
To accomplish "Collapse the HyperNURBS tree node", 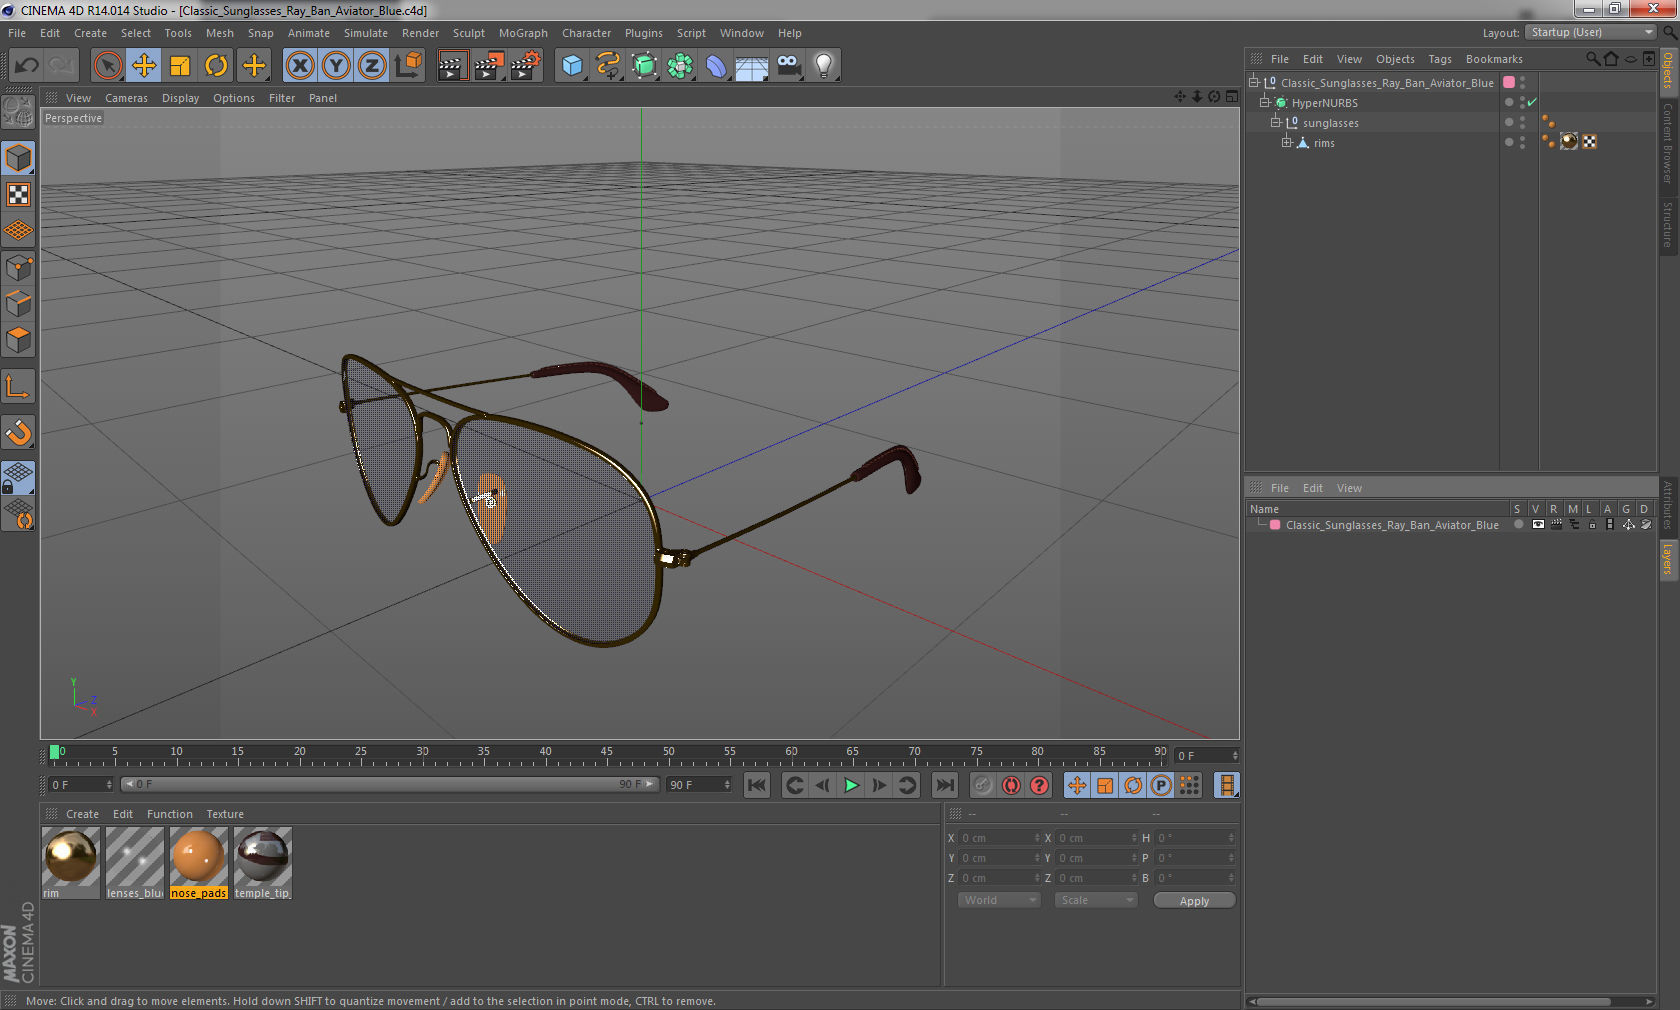I will pyautogui.click(x=1264, y=102).
